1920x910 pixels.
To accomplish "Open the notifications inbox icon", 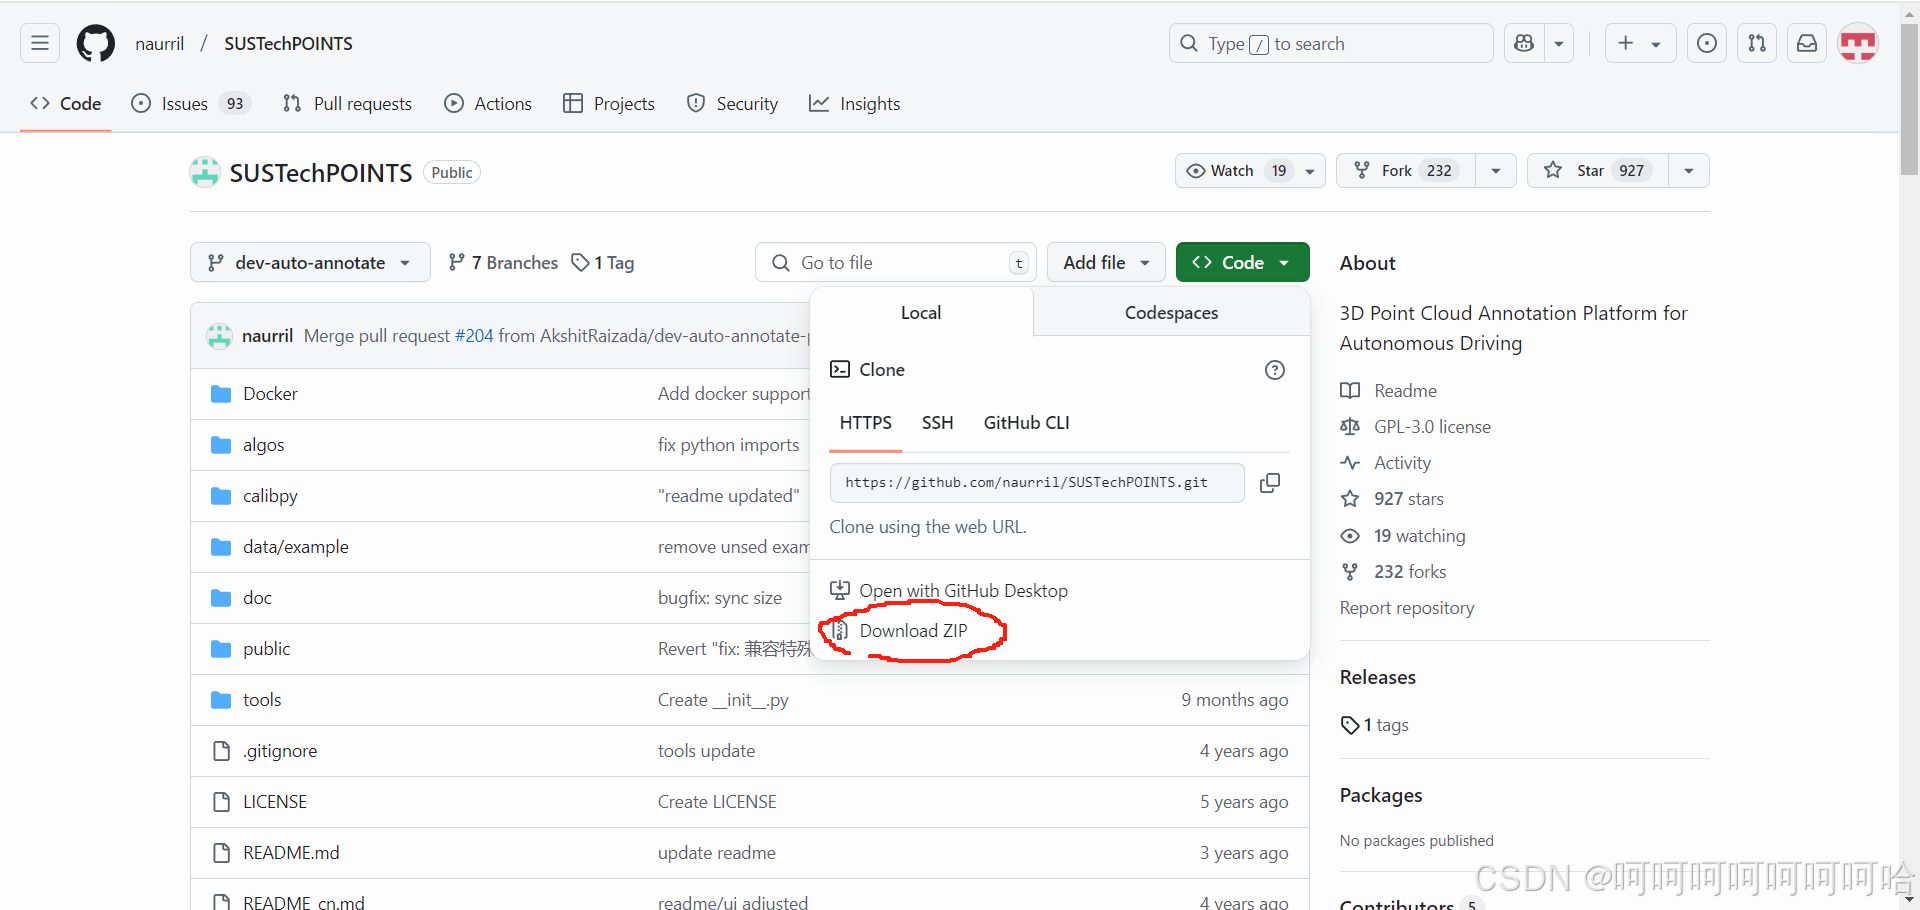I will click(1807, 43).
